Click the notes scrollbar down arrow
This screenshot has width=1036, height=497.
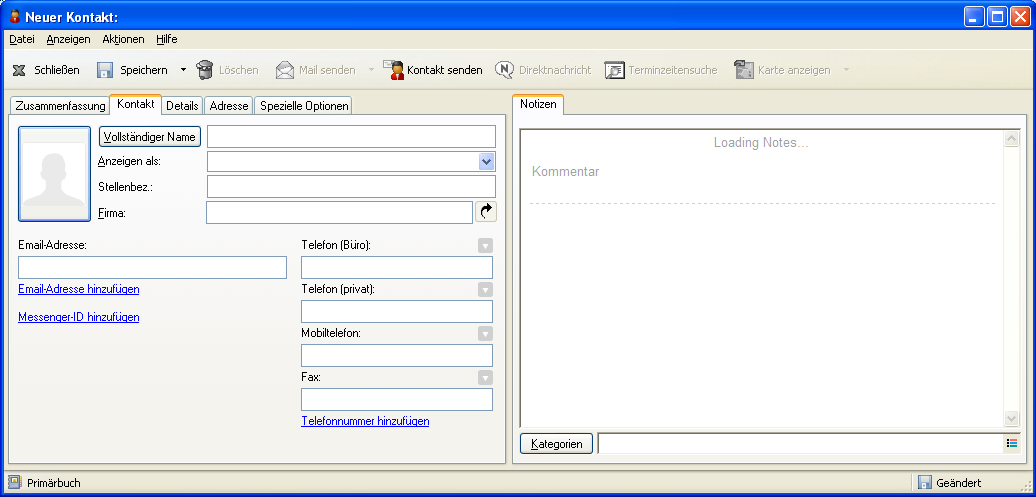coord(1012,418)
